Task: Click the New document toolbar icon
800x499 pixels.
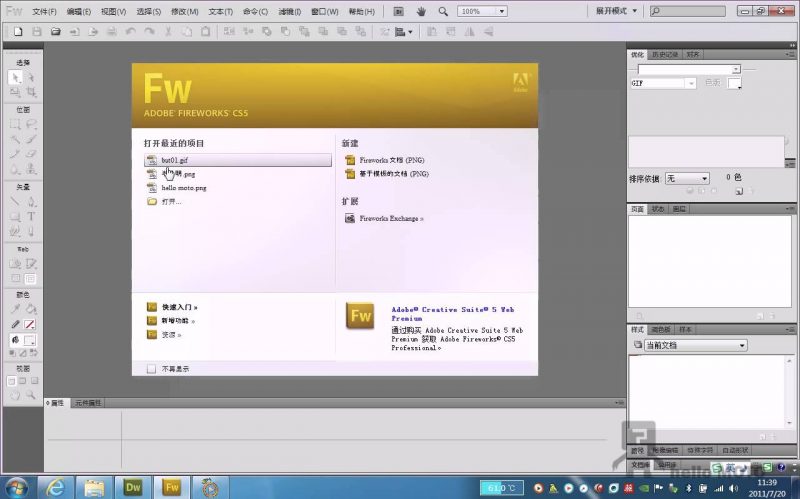Action: tap(17, 32)
